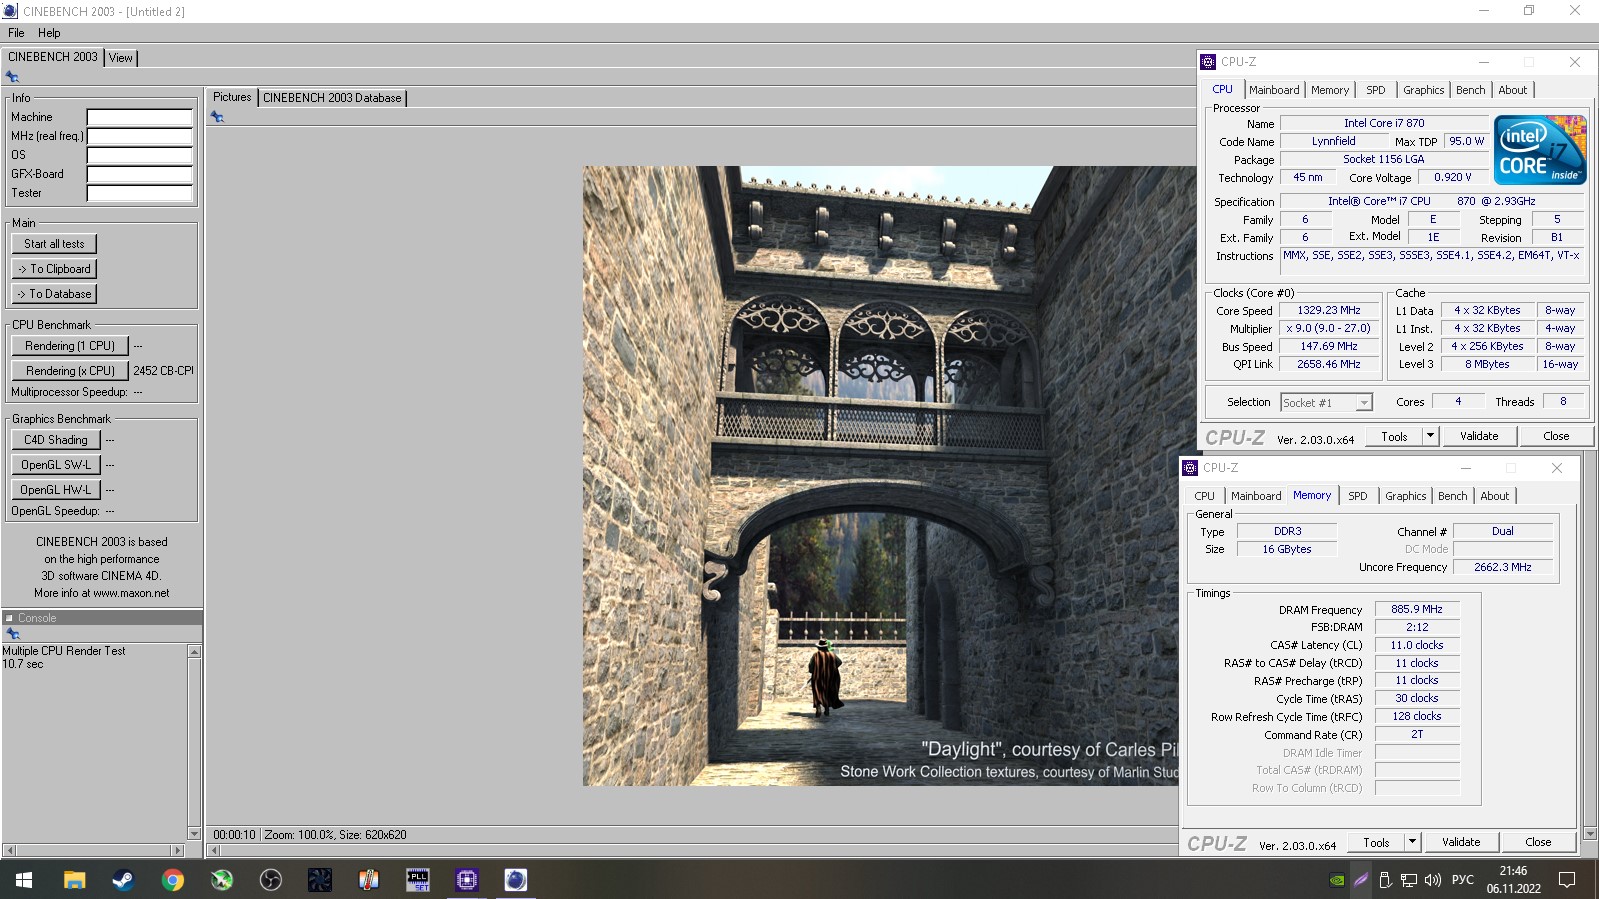
Task: Open SPD tab in lower CPU-Z window
Action: click(1358, 496)
